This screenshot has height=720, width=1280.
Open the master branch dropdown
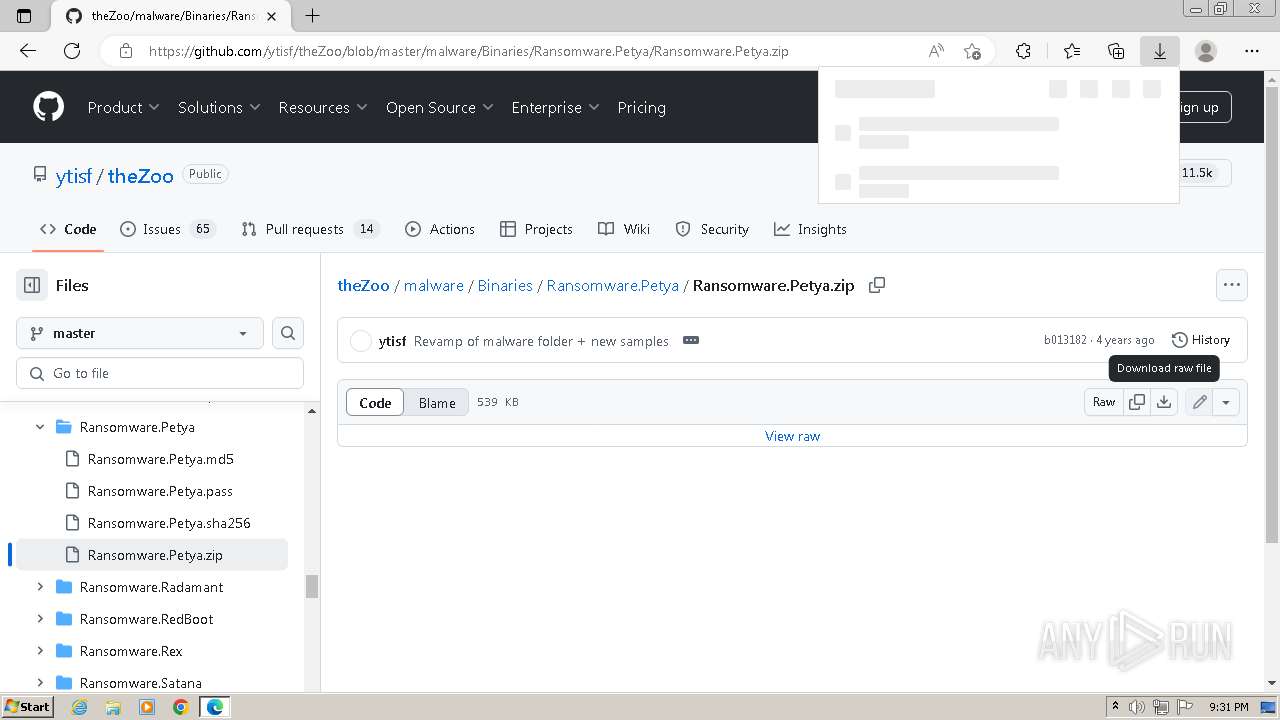140,333
